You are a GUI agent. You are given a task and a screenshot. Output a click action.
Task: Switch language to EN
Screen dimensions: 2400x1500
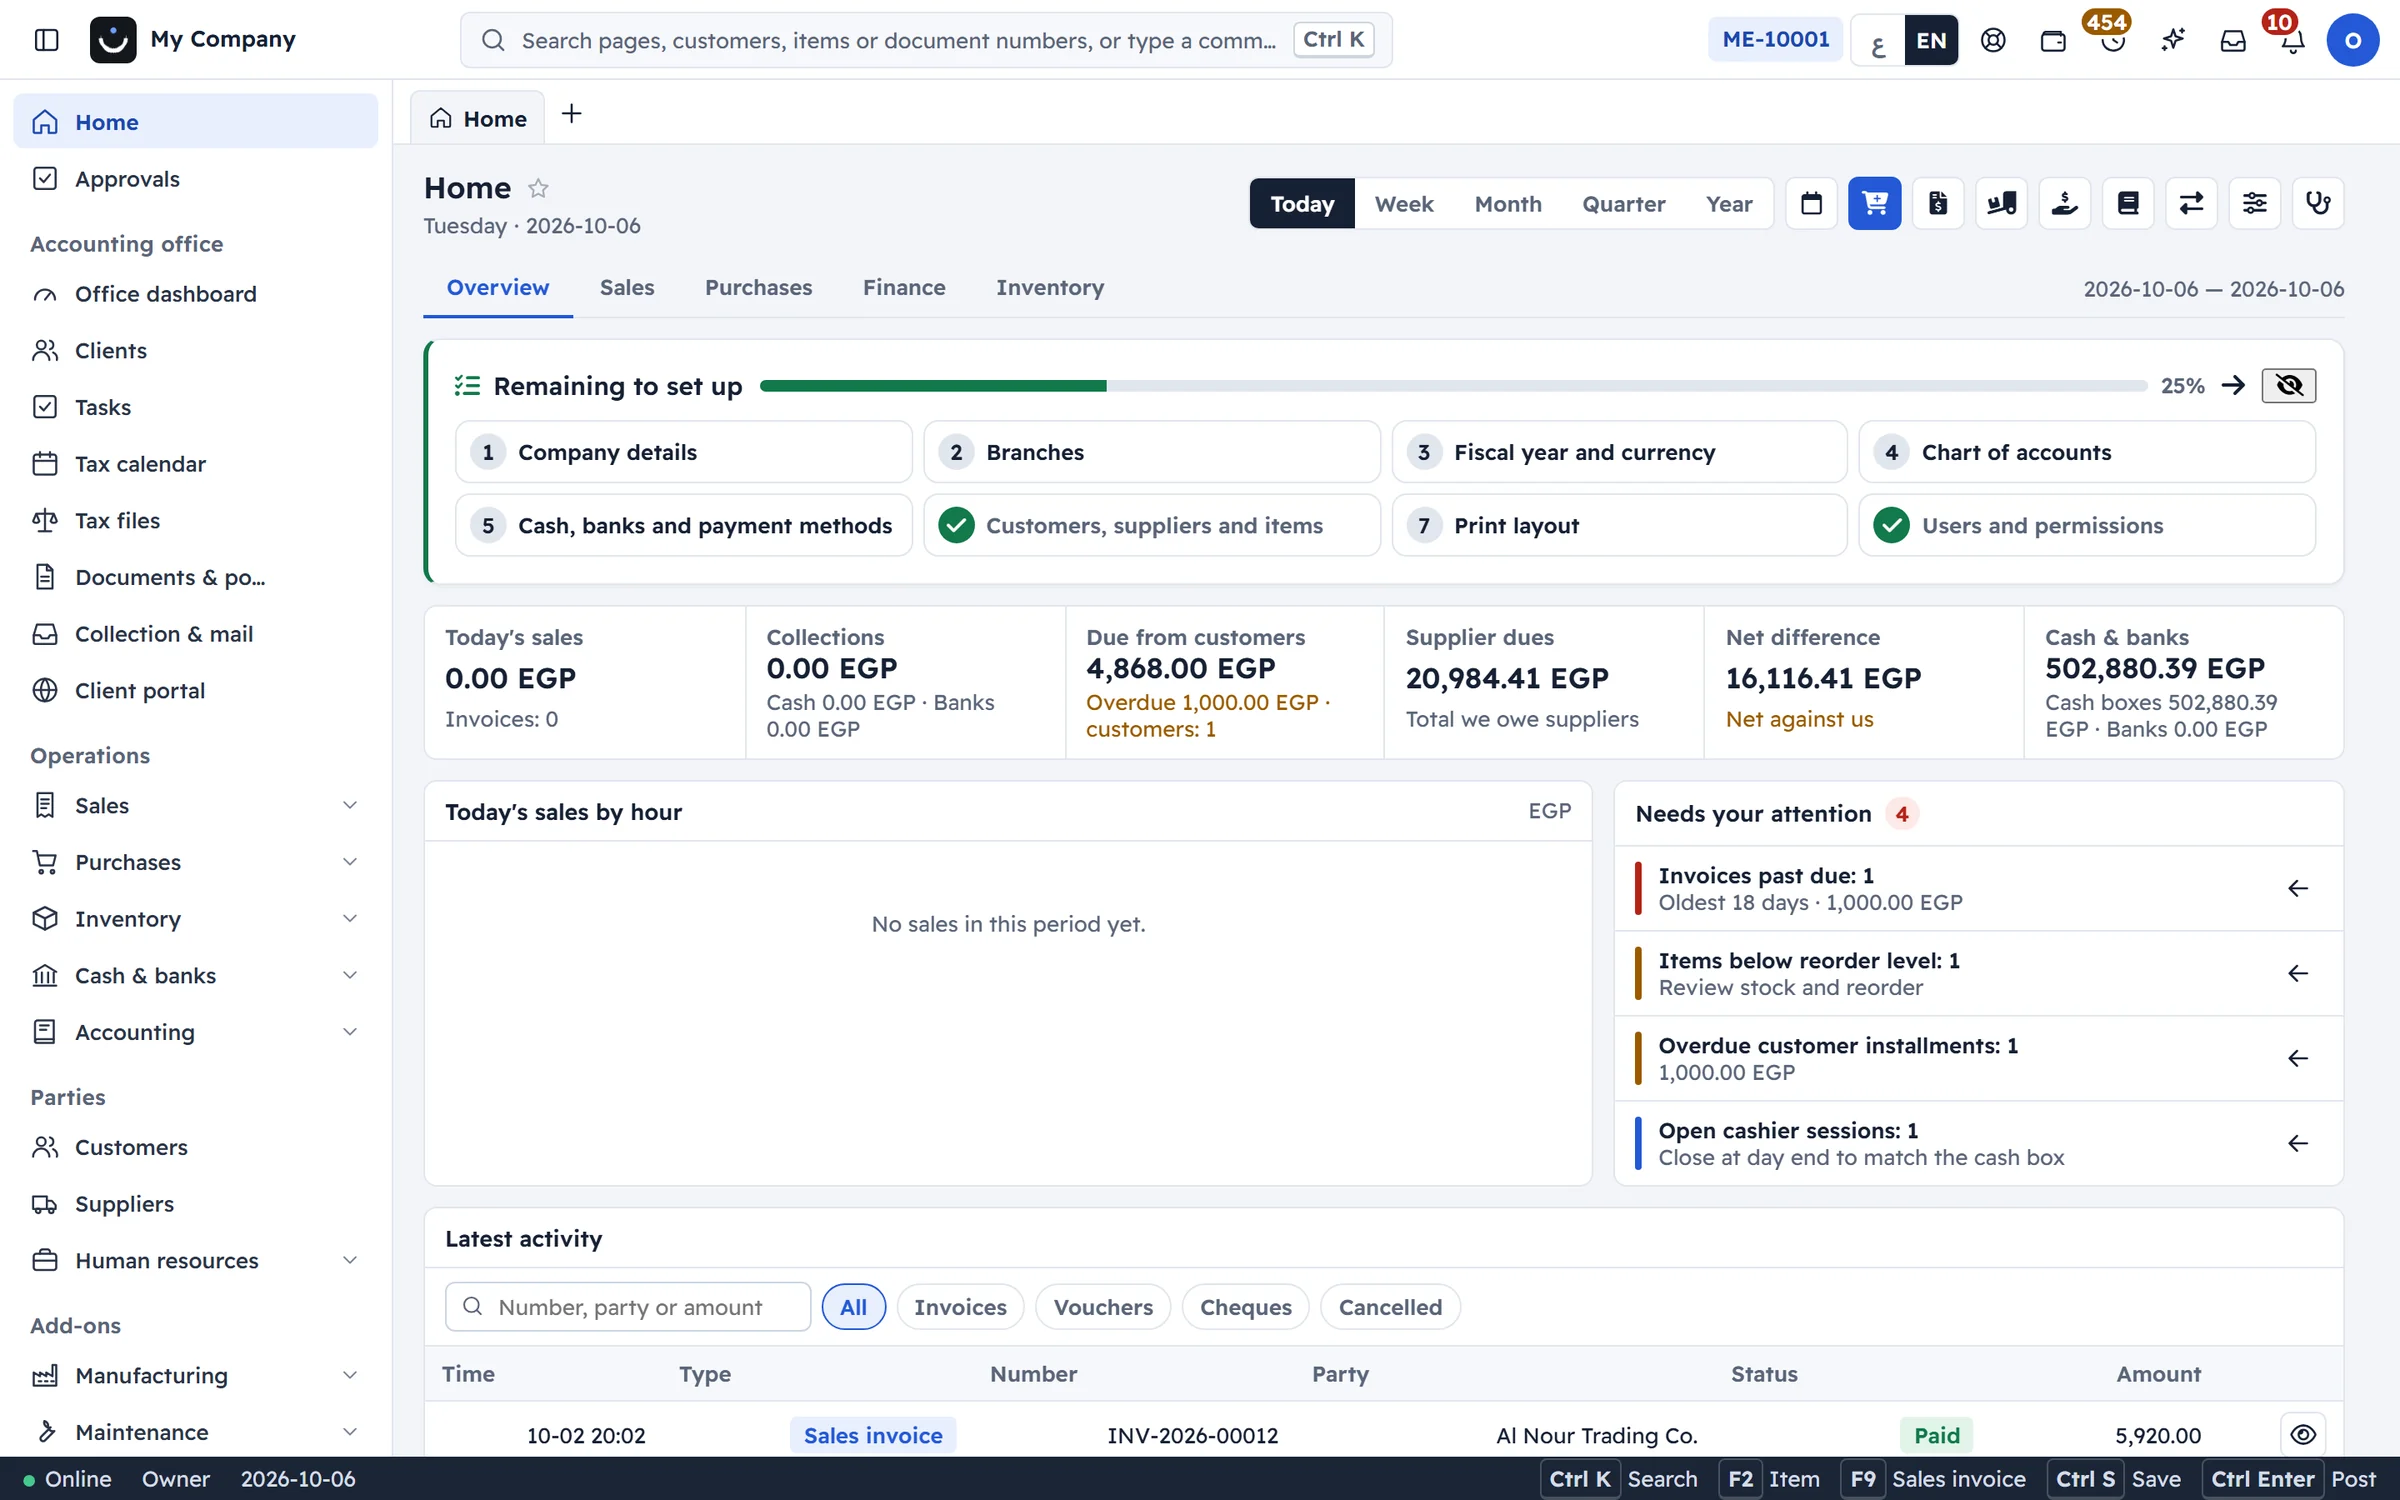point(1931,40)
